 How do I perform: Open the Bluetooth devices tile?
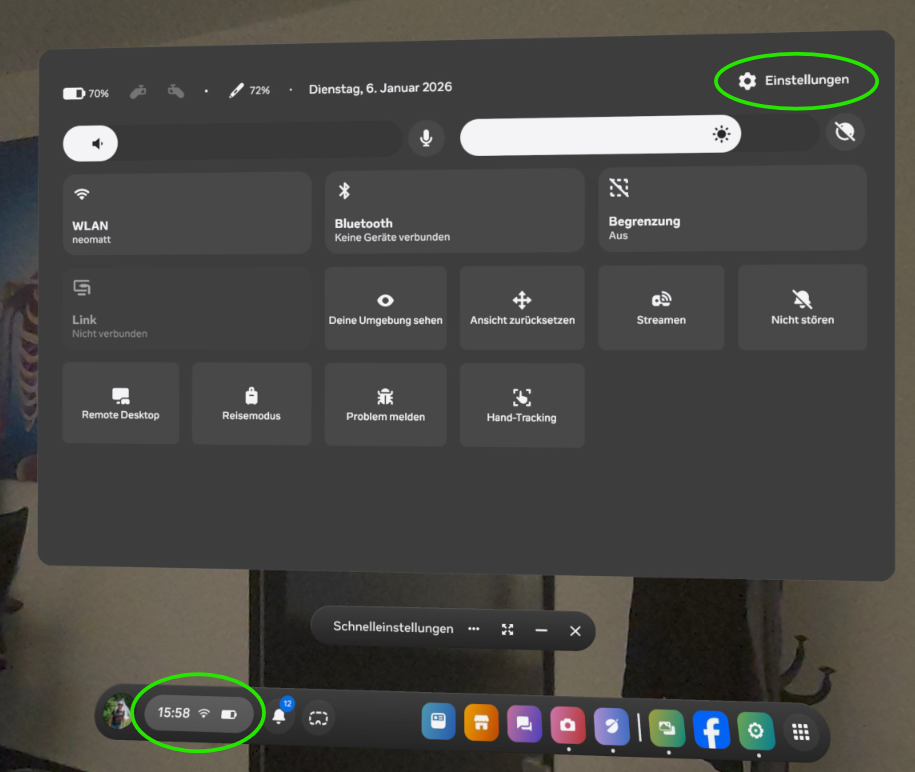pos(454,212)
